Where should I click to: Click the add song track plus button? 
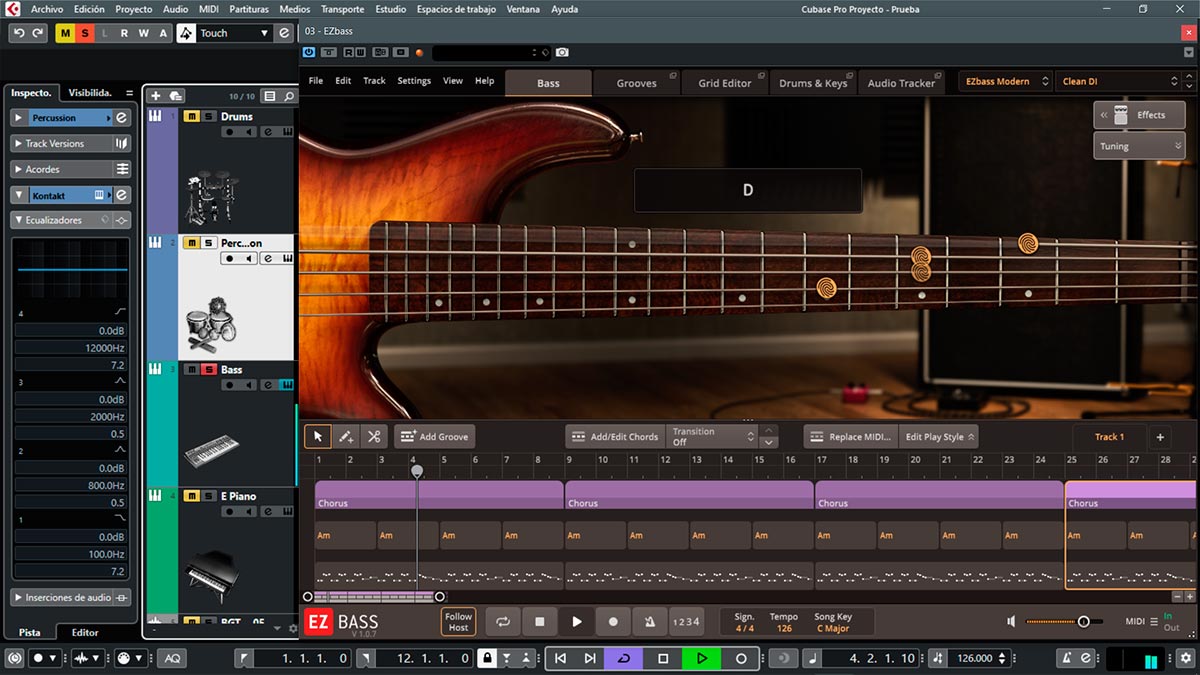1160,437
